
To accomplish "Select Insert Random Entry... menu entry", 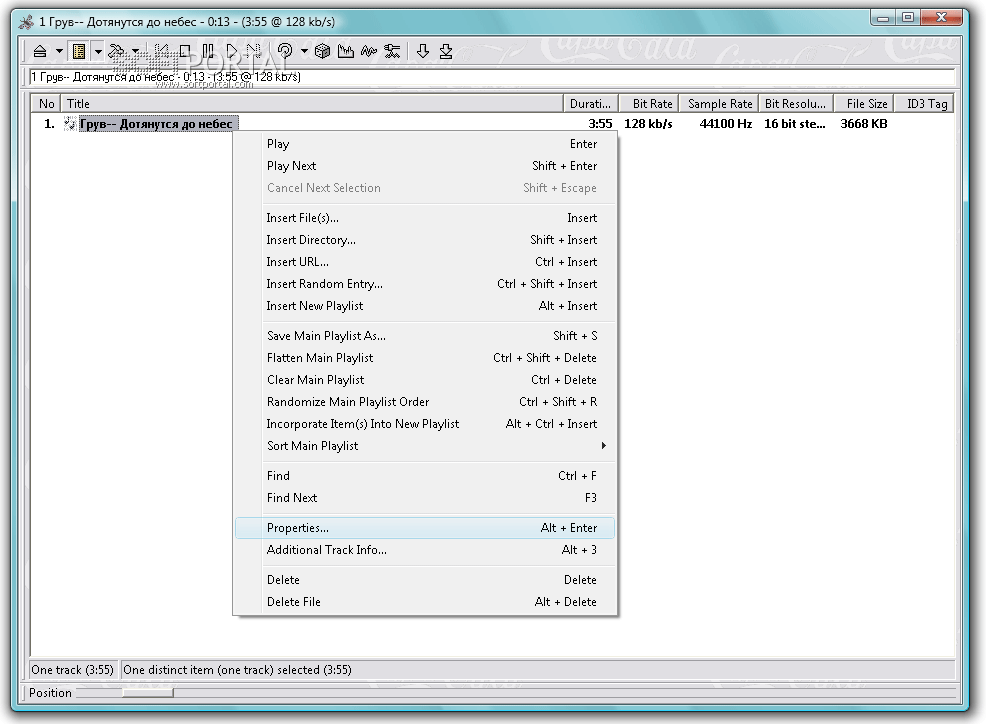I will 425,284.
